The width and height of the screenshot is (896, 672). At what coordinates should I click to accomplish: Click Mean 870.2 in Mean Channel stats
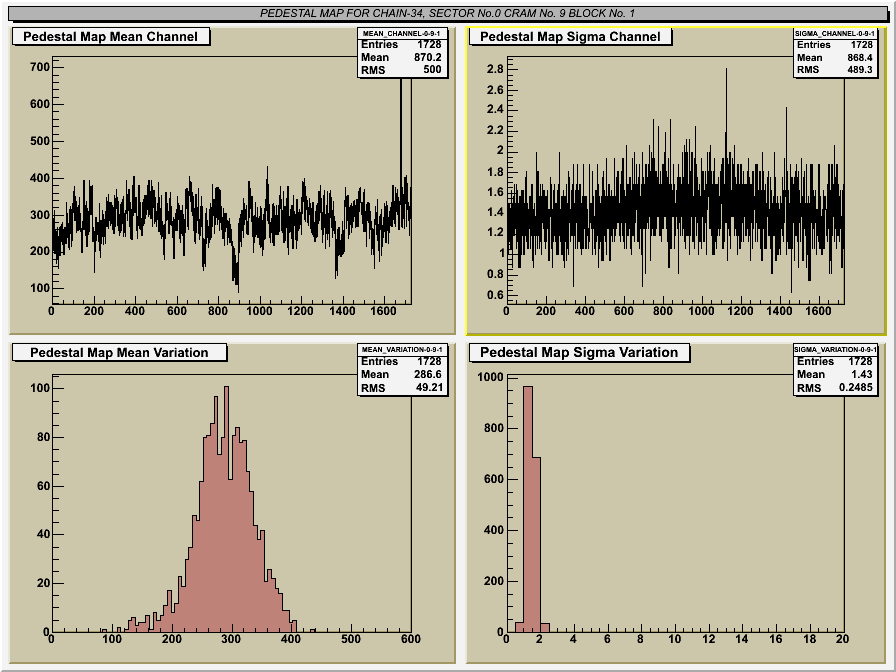[x=401, y=57]
